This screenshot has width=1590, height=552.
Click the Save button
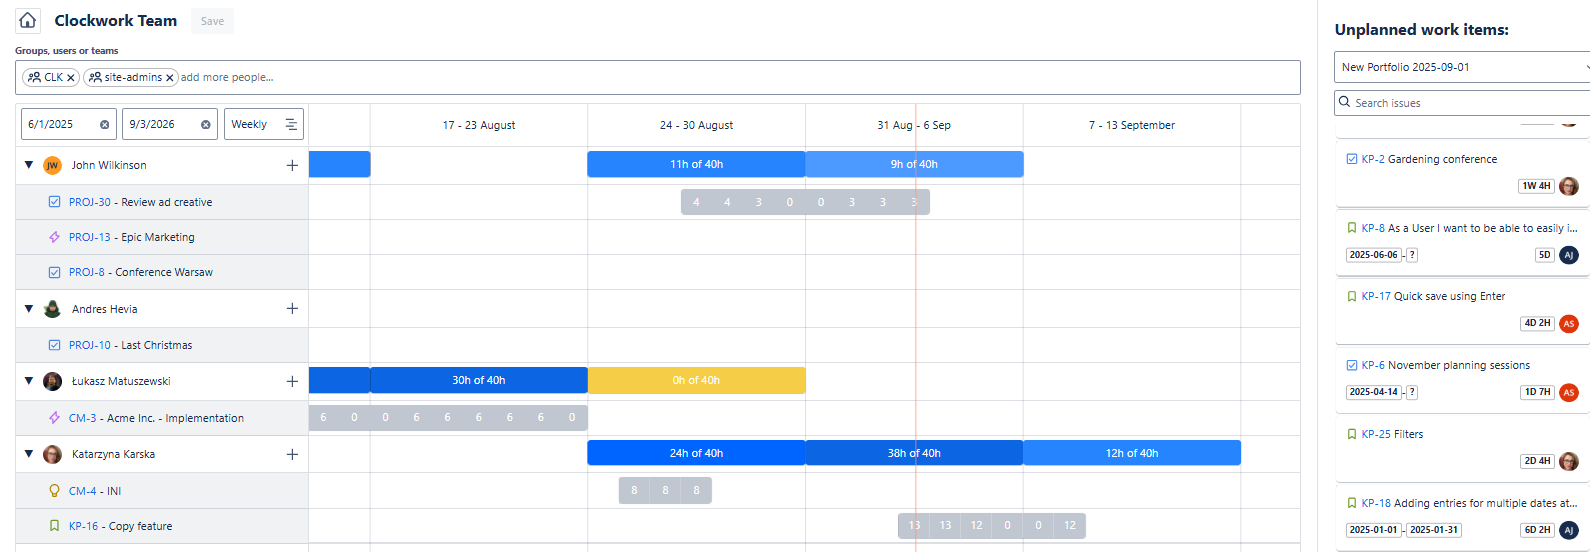click(x=212, y=21)
